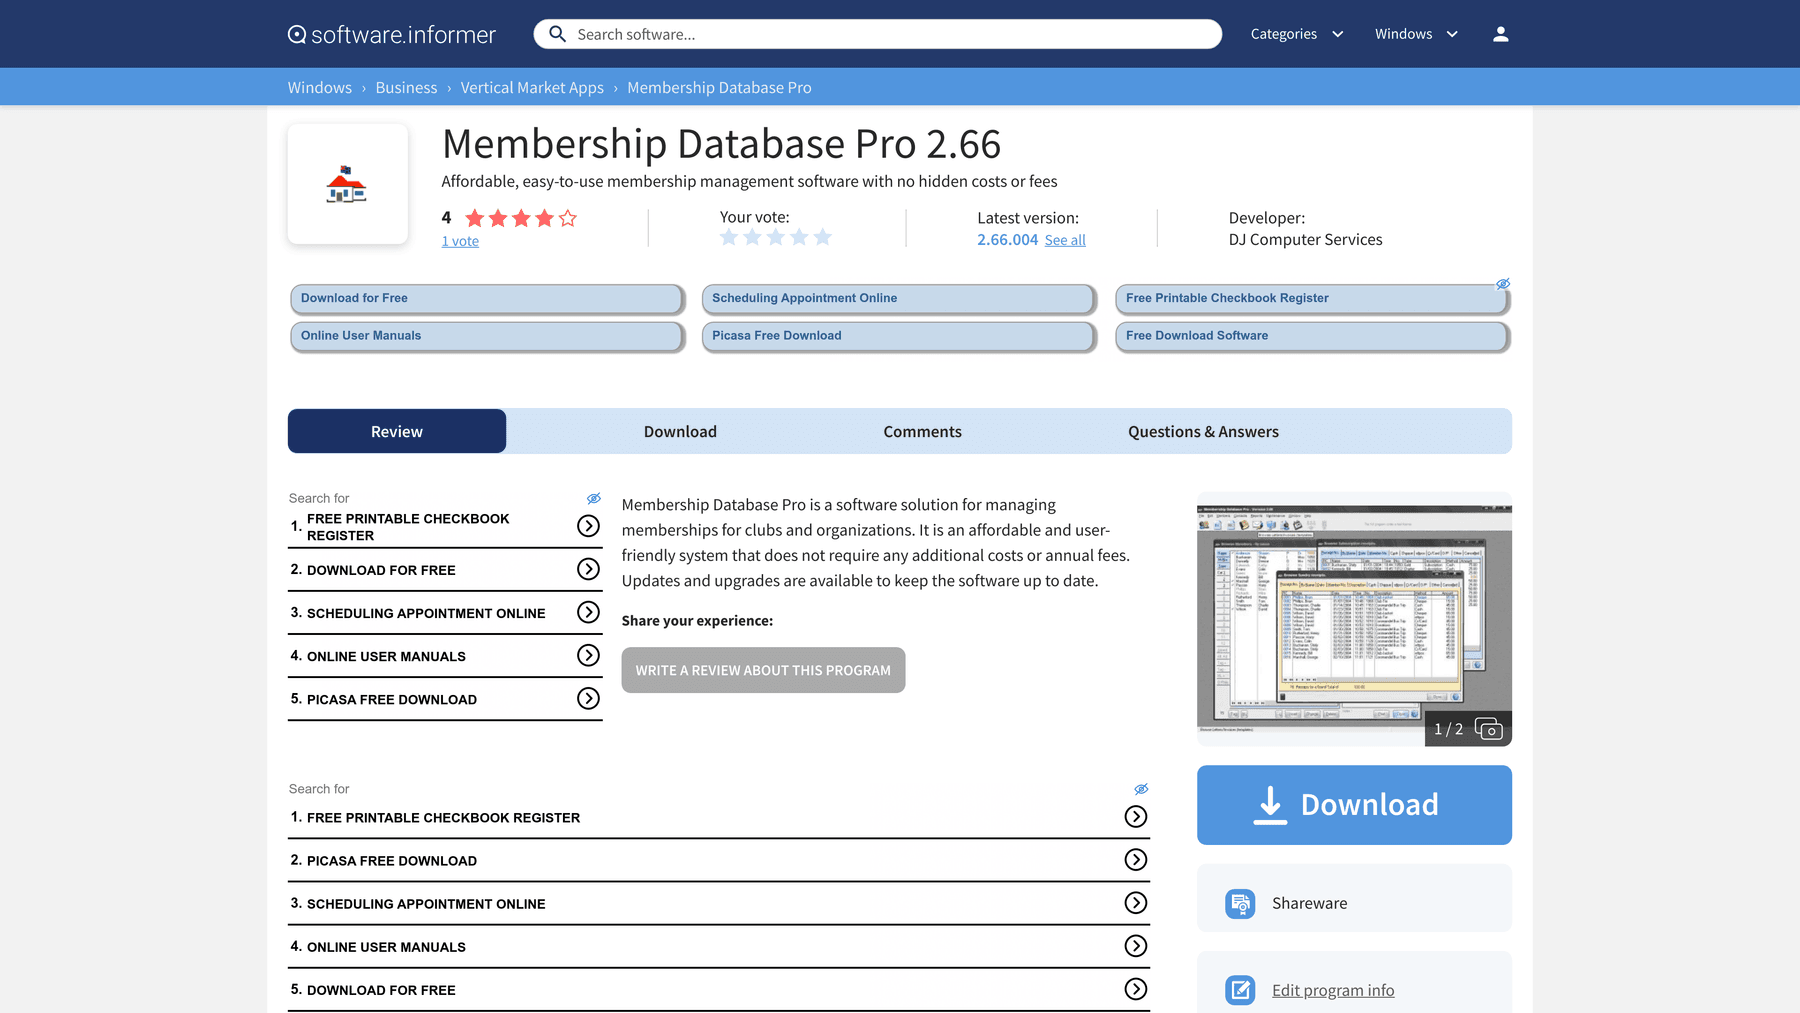Switch to the Comments tab

coord(922,432)
